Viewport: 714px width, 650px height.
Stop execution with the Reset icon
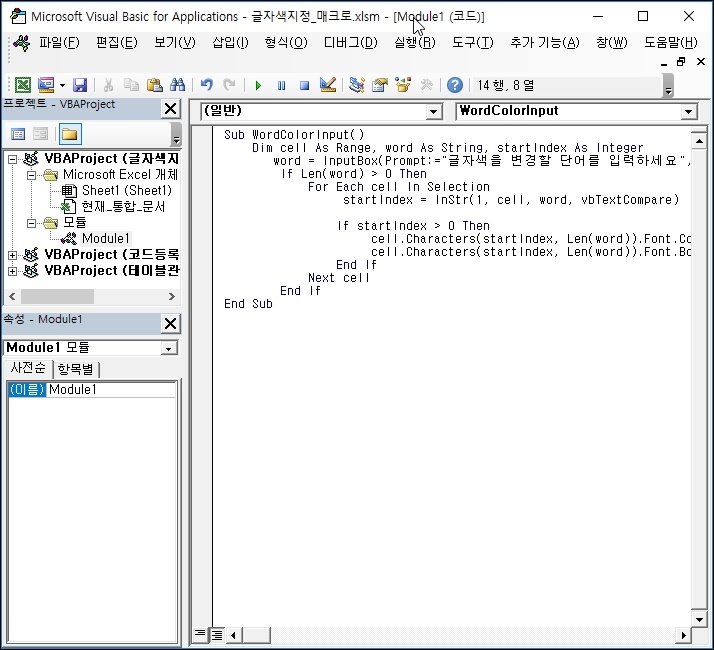tap(305, 85)
